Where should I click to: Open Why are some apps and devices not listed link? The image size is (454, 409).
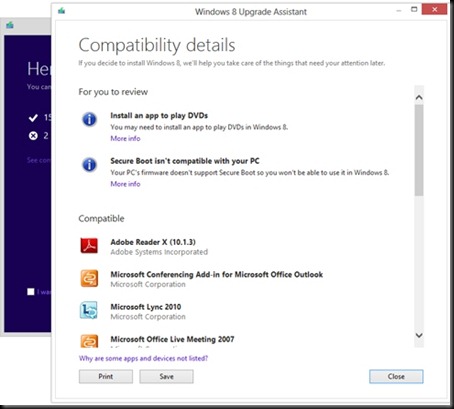[x=143, y=358]
